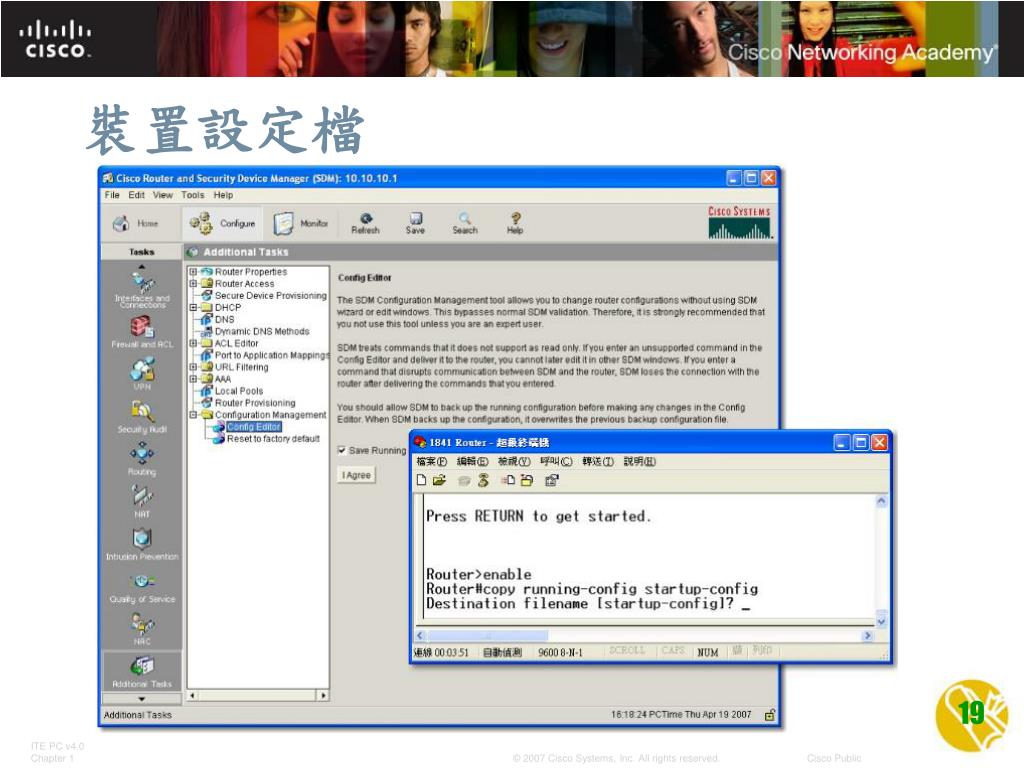Launch the Security Audit task

[x=142, y=417]
